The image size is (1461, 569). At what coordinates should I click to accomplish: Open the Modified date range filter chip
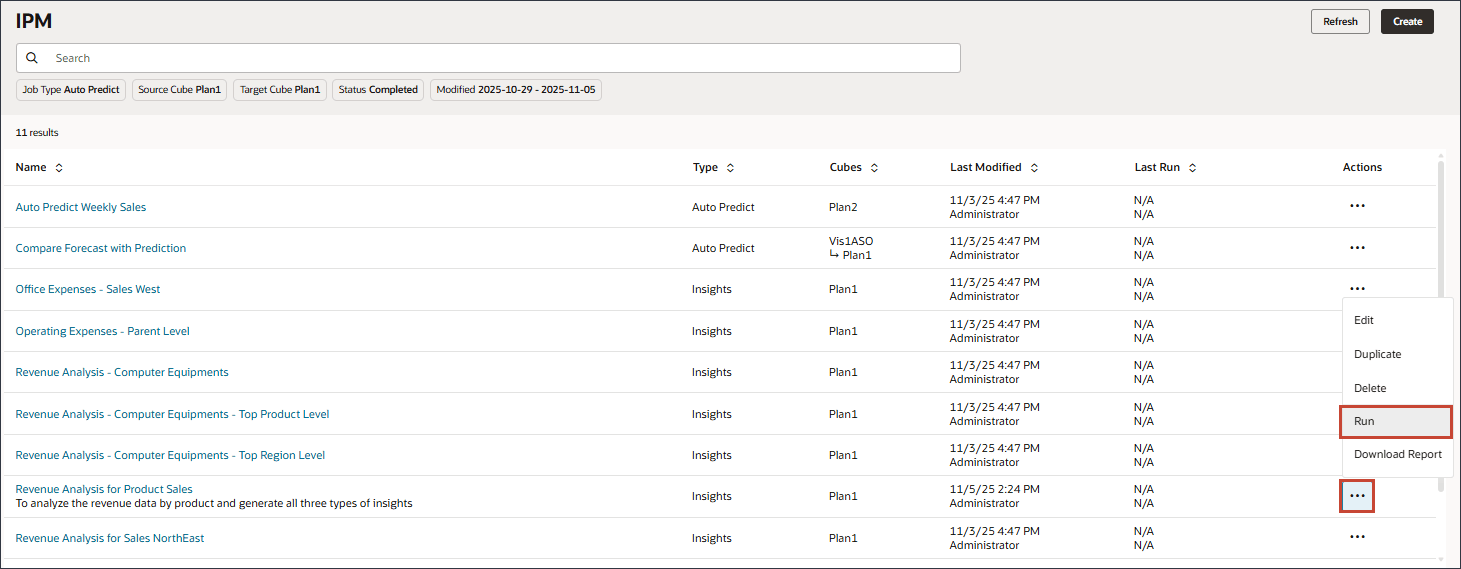(516, 90)
